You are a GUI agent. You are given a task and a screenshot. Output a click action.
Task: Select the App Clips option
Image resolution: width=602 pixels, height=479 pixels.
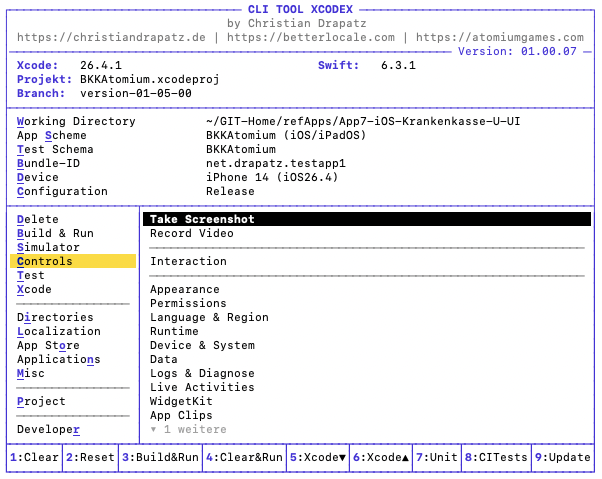click(181, 415)
